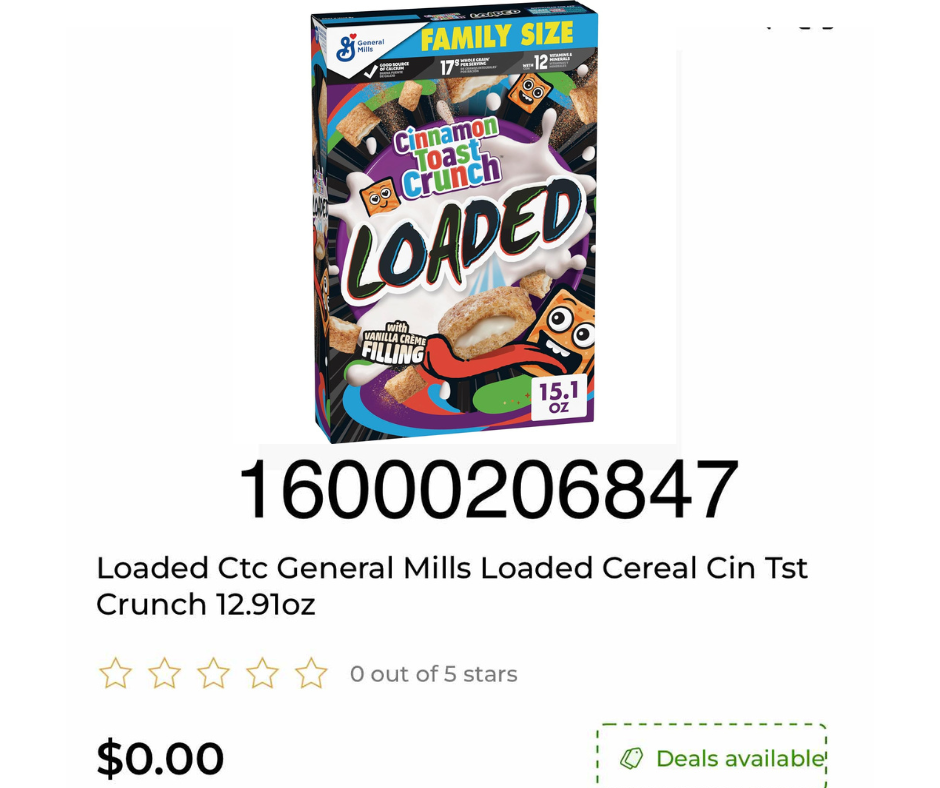This screenshot has width=940, height=788.
Task: Open the Loaded Ctc General Mills product title
Action: pyautogui.click(x=451, y=586)
